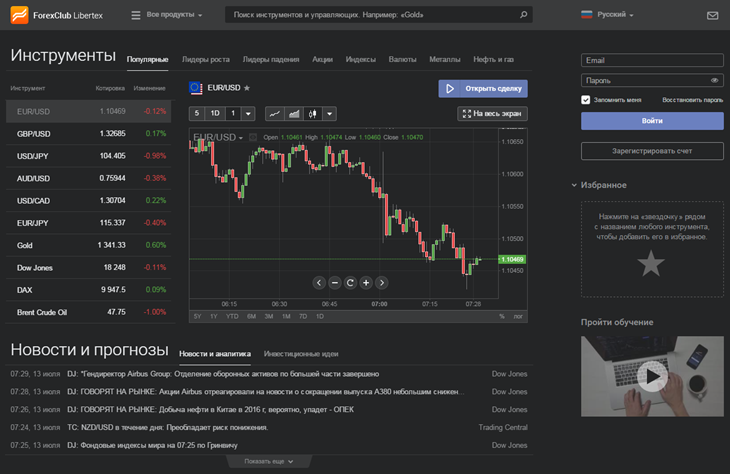This screenshot has width=730, height=474.
Task: Select the candlestick chart type icon
Action: pyautogui.click(x=312, y=114)
